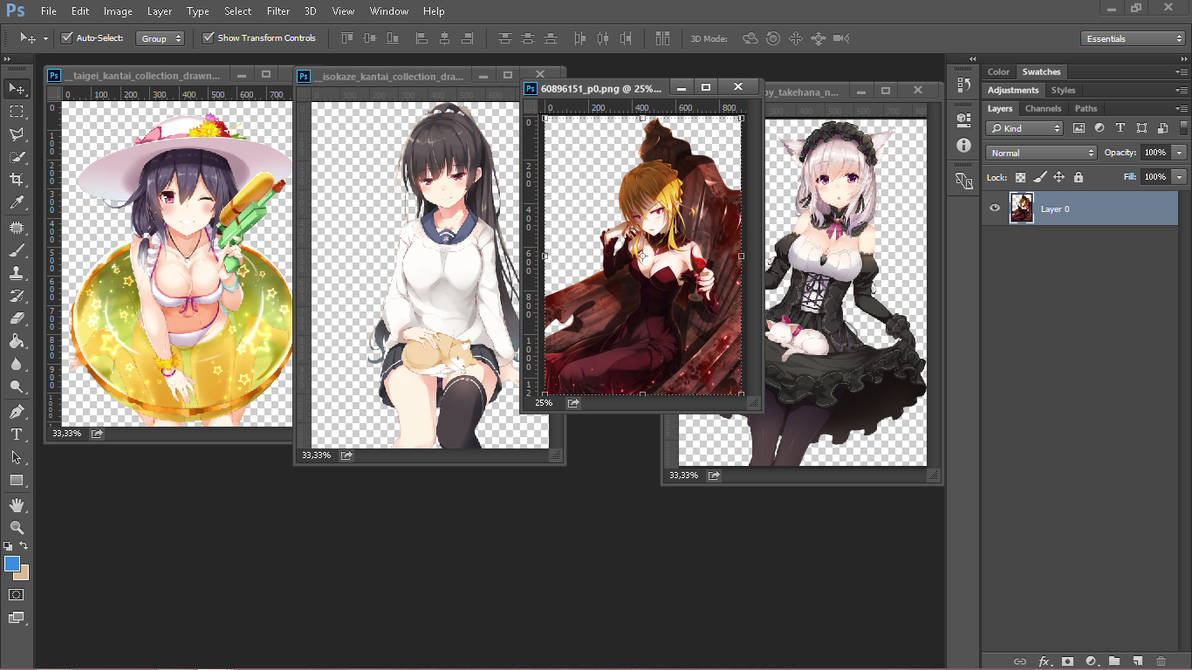Screen dimensions: 1192x670
Task: Open the layer Kind filter dropdown
Action: click(x=1024, y=129)
